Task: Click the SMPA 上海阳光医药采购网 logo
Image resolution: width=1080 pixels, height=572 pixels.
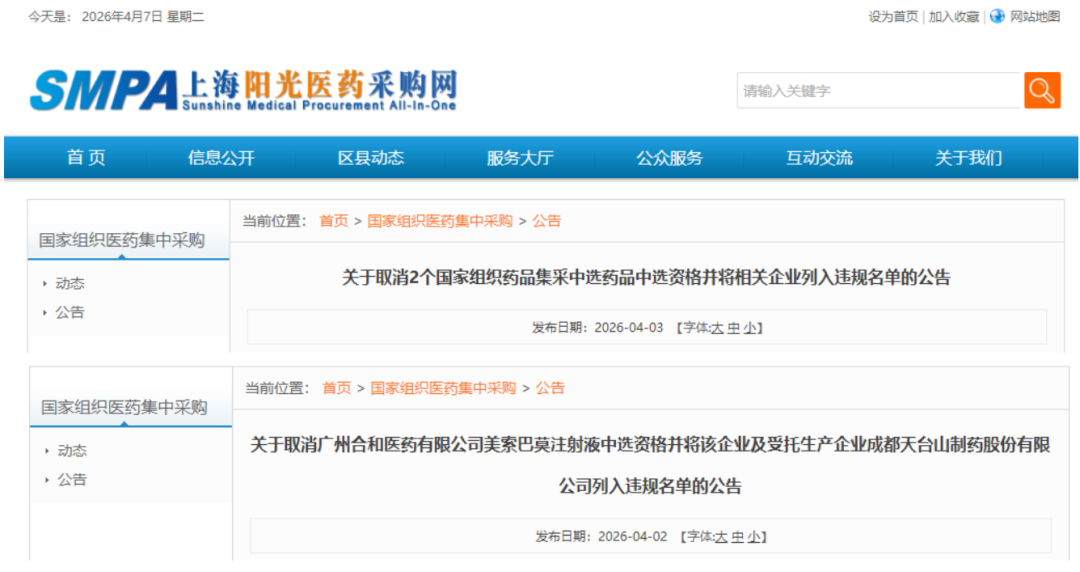Action: tap(243, 91)
